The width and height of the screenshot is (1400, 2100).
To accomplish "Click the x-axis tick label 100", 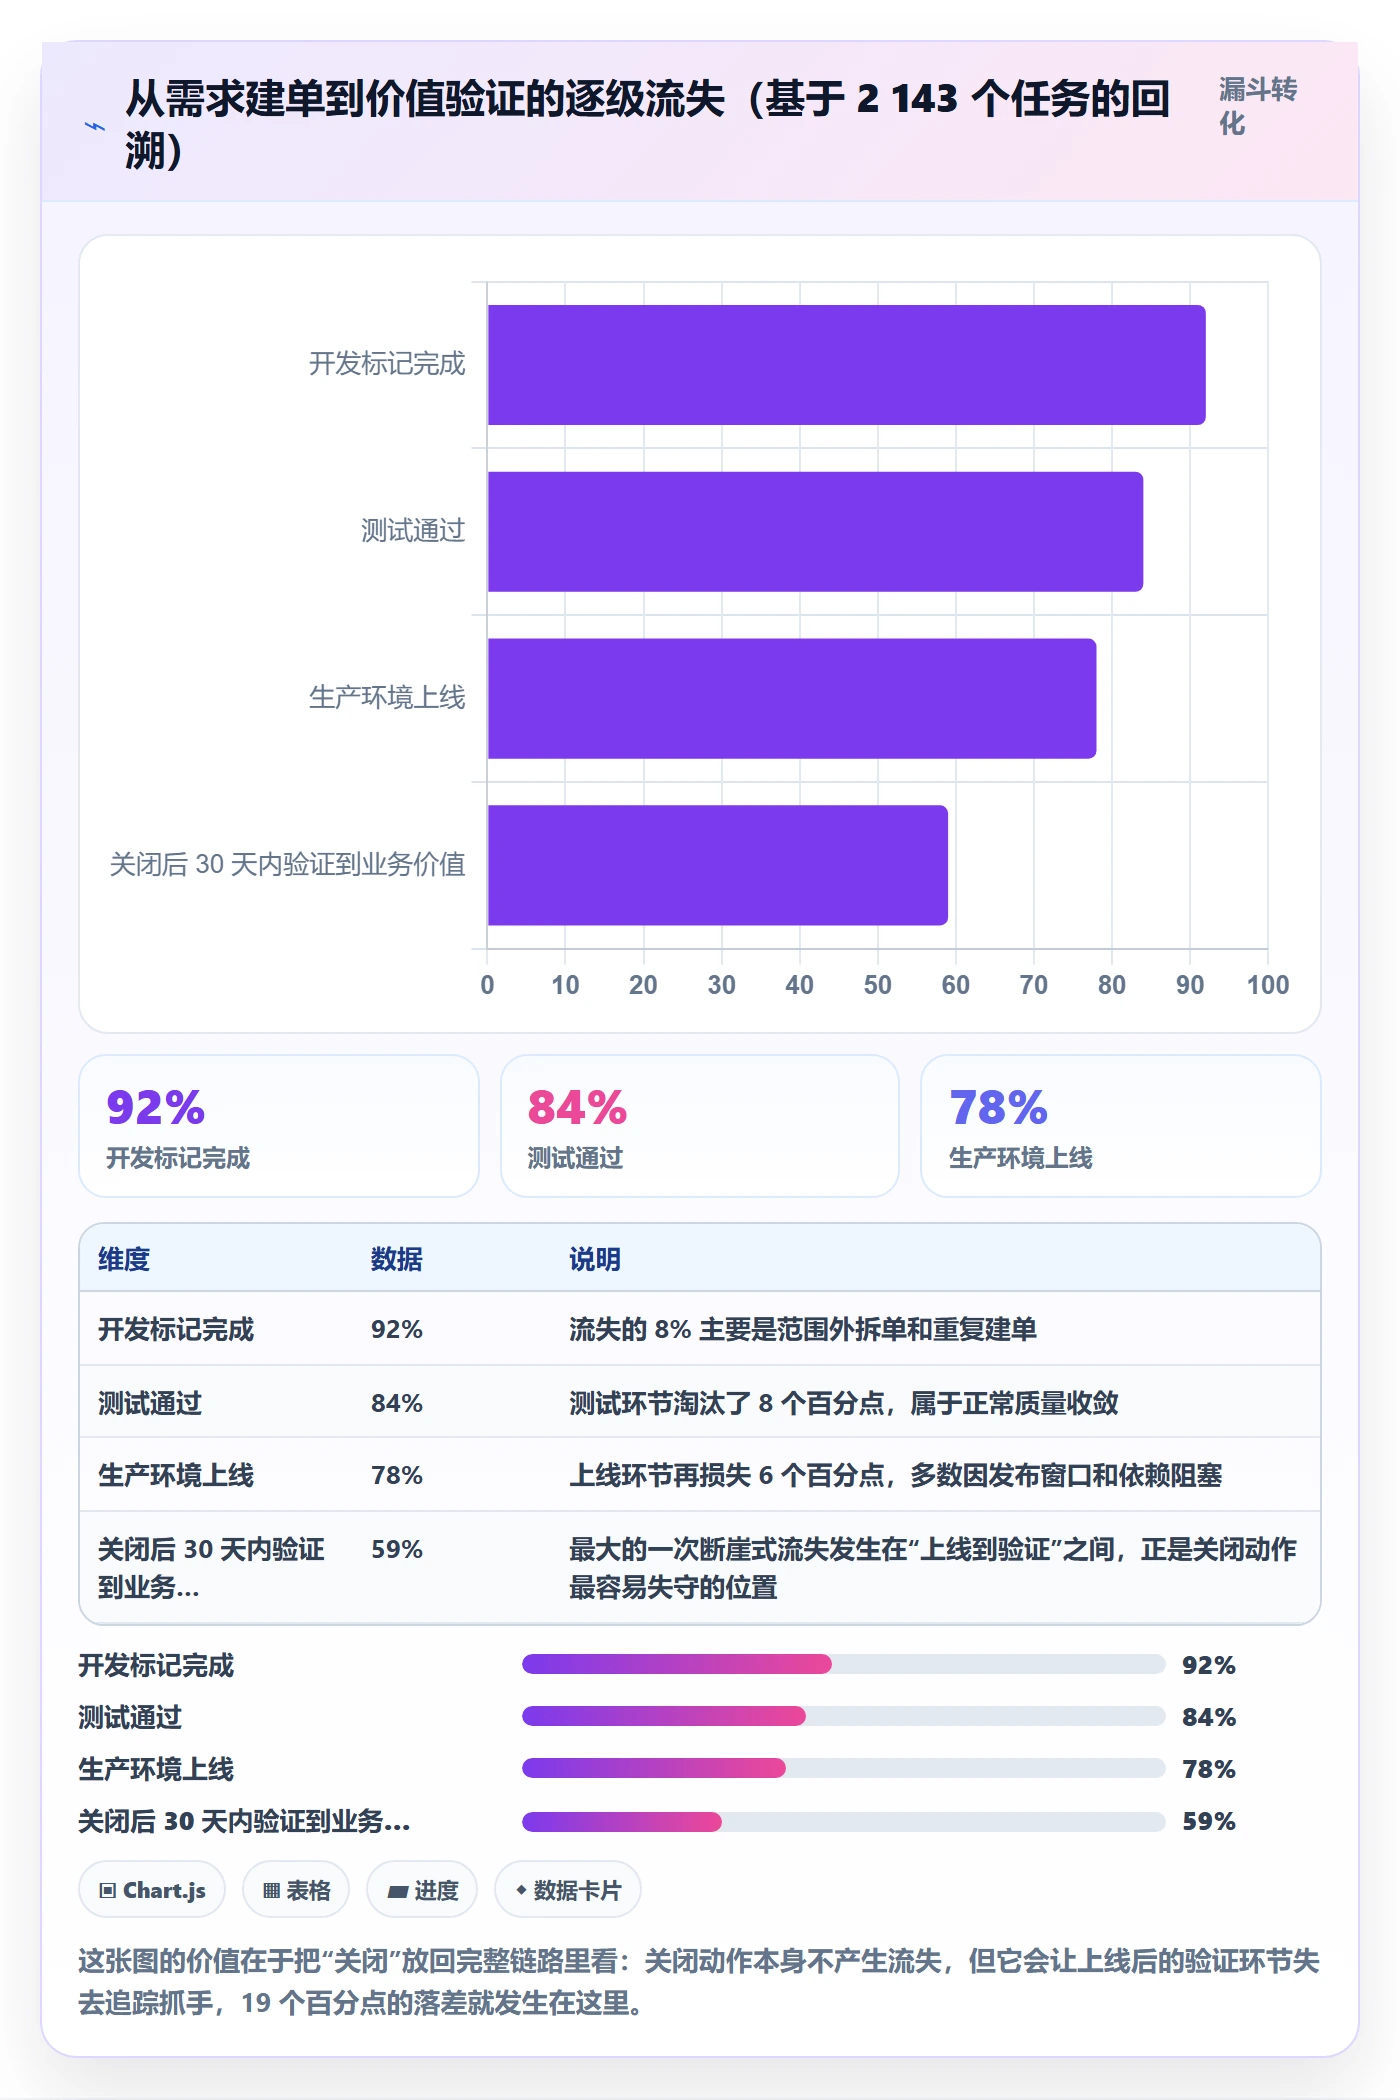I will [1267, 985].
